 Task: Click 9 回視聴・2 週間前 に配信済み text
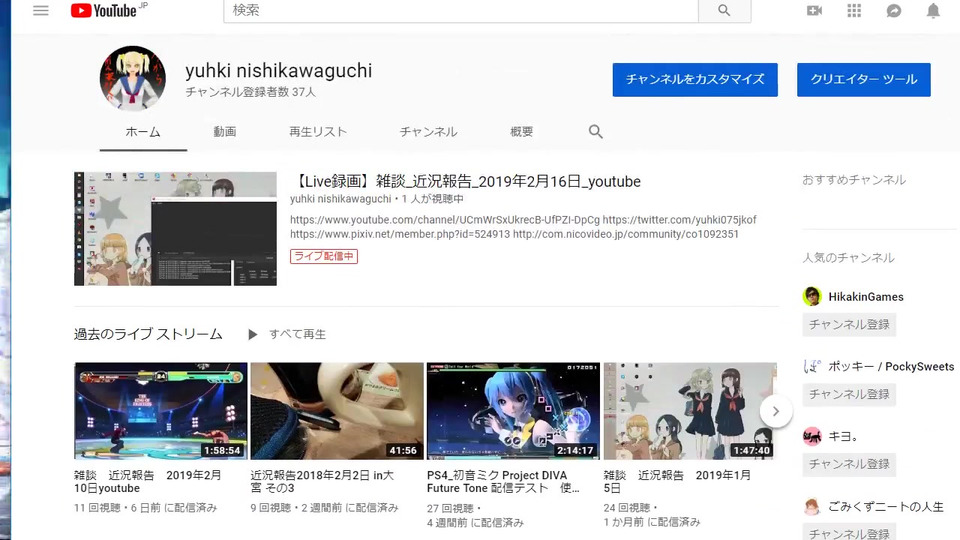tap(324, 508)
